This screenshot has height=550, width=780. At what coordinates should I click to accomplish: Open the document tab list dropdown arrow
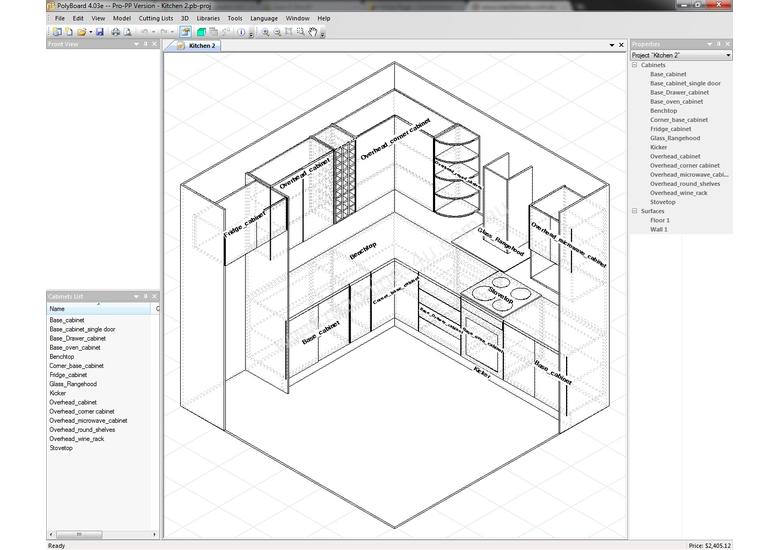tap(612, 45)
